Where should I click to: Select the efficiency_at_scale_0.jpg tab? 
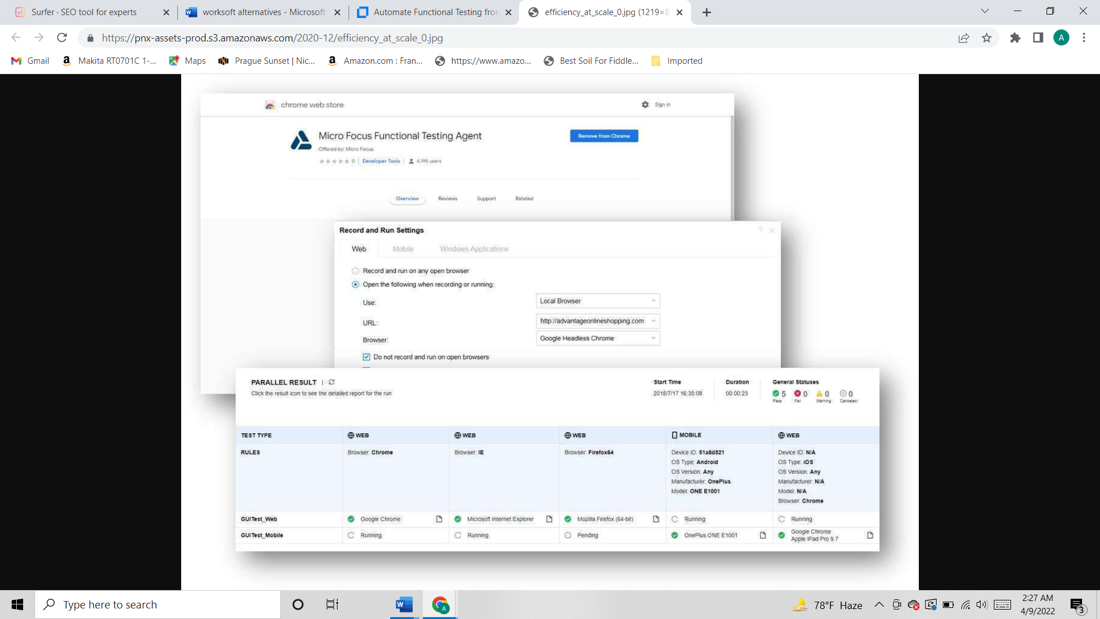point(605,12)
